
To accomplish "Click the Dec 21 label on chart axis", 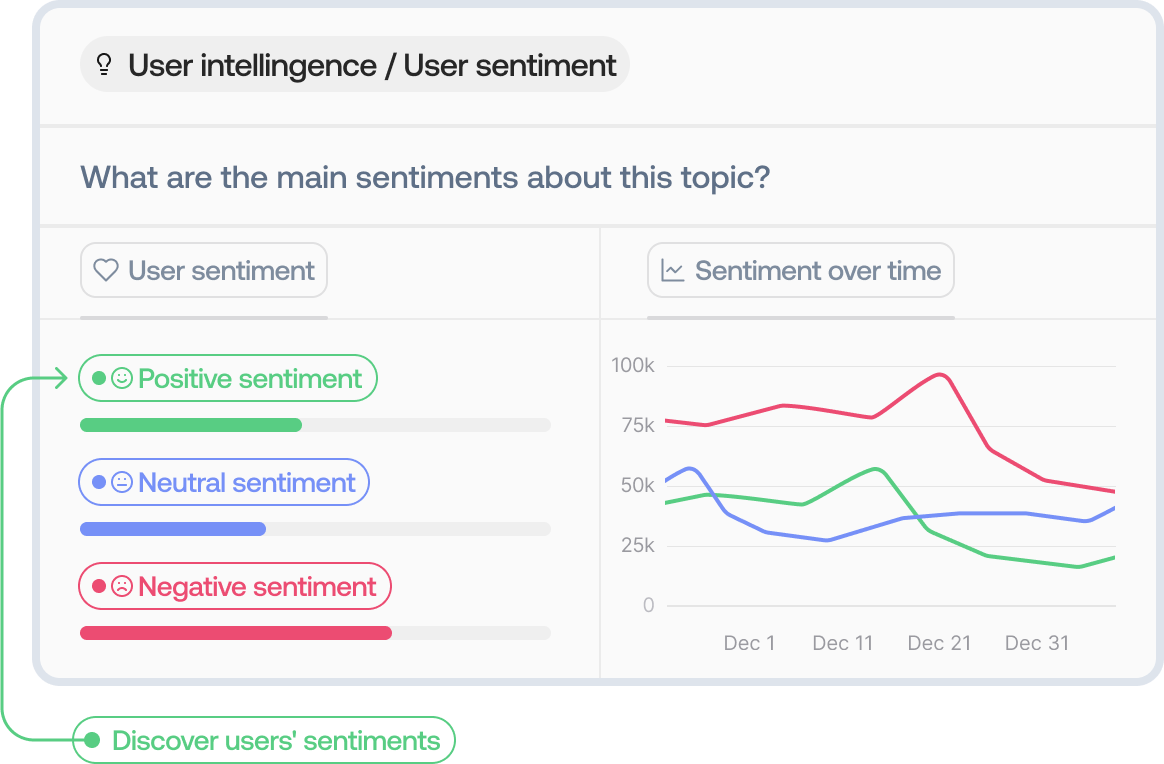I will point(939,643).
